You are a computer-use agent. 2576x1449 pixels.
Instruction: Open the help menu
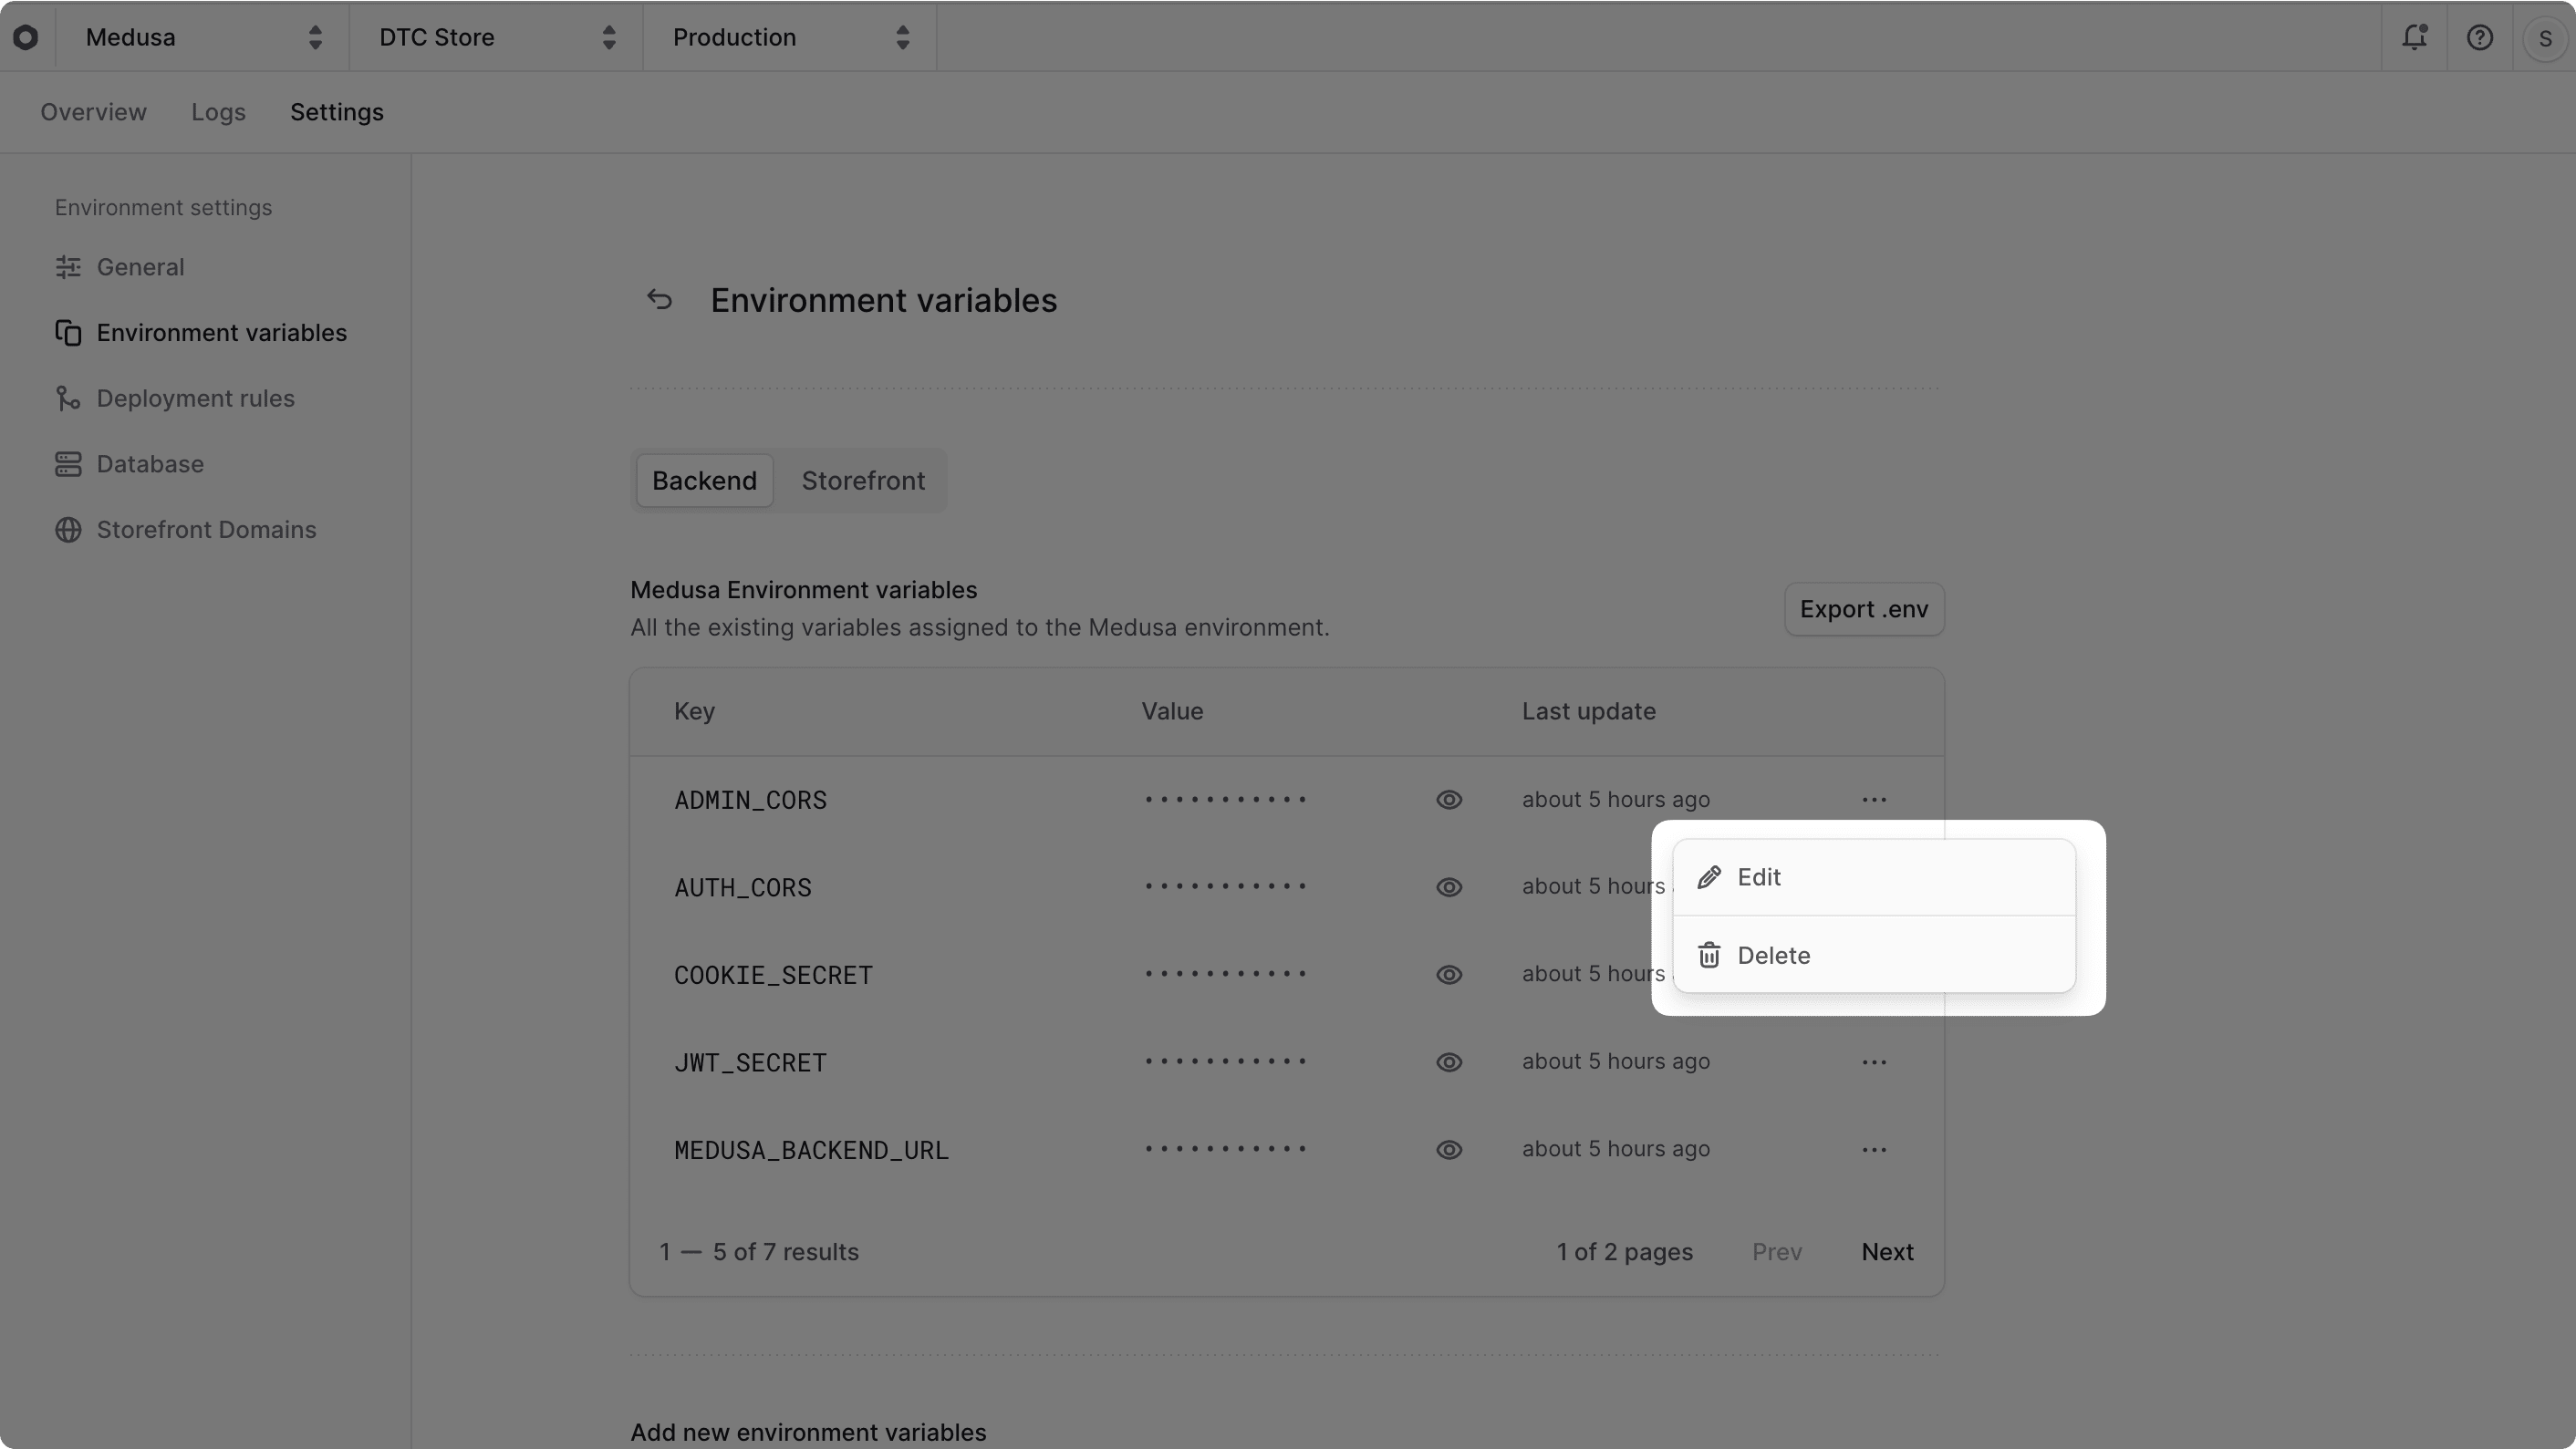(x=2481, y=37)
